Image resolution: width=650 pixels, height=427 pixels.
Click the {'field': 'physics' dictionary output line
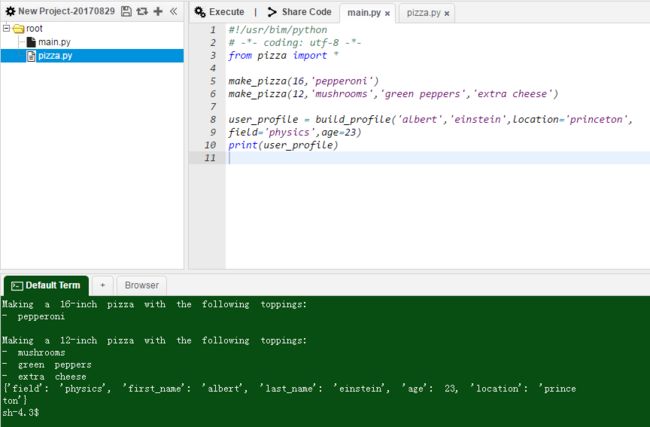289,389
